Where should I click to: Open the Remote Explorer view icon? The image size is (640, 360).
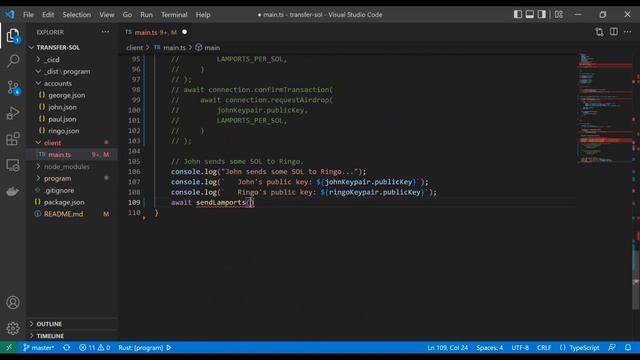click(13, 165)
